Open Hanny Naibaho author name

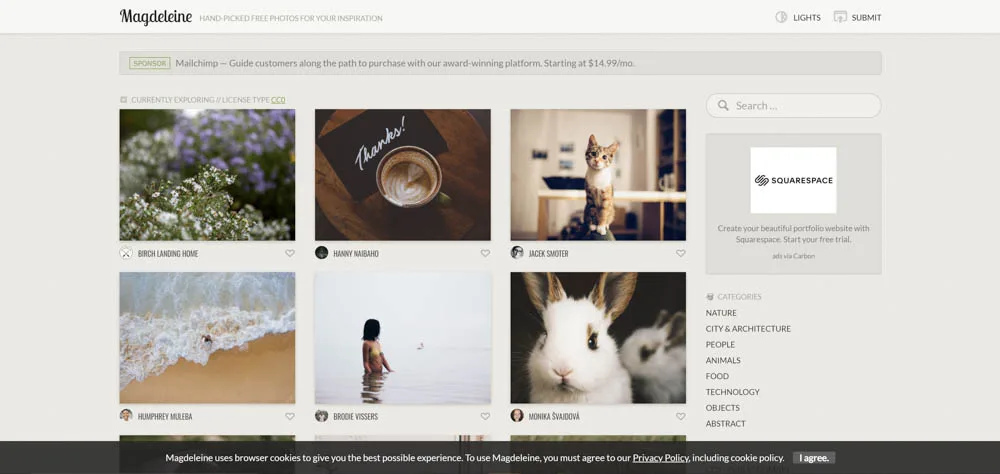[356, 254]
